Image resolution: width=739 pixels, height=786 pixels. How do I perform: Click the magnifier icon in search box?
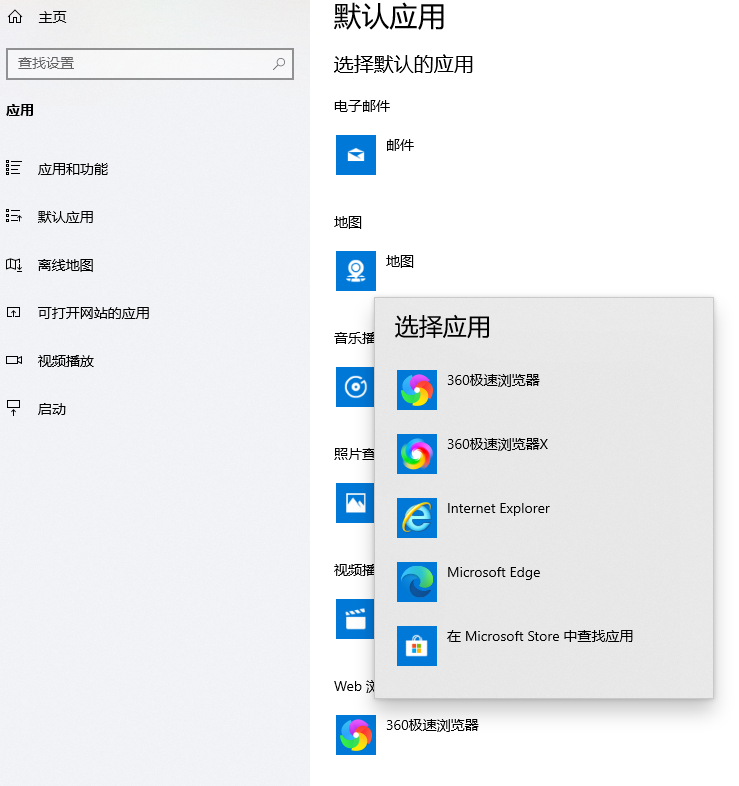point(279,64)
